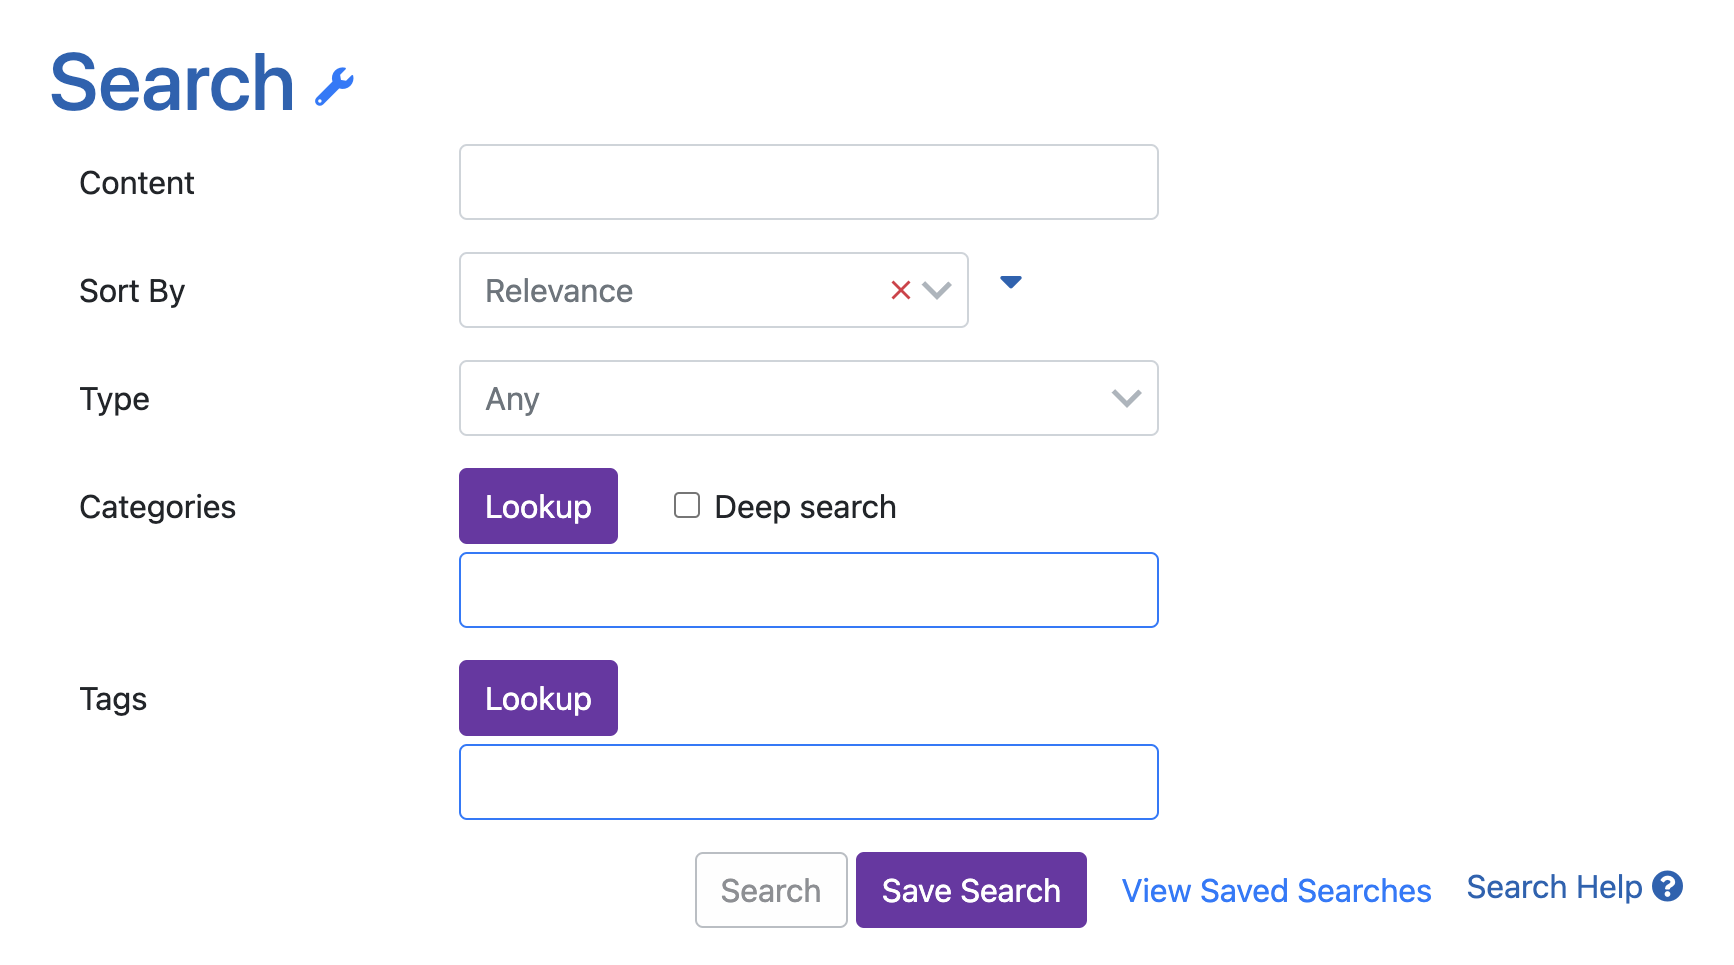Click the chevron in Sort By box
This screenshot has height=965, width=1734.
point(937,290)
